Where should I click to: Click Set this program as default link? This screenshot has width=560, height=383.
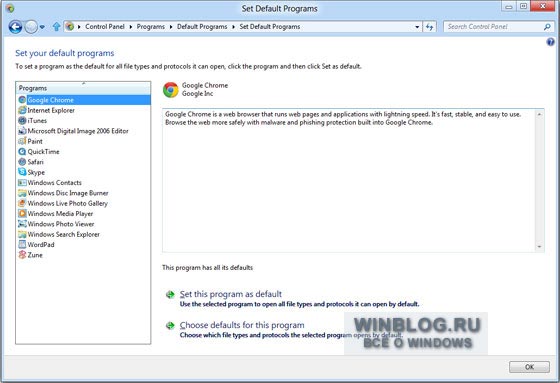[x=231, y=294]
